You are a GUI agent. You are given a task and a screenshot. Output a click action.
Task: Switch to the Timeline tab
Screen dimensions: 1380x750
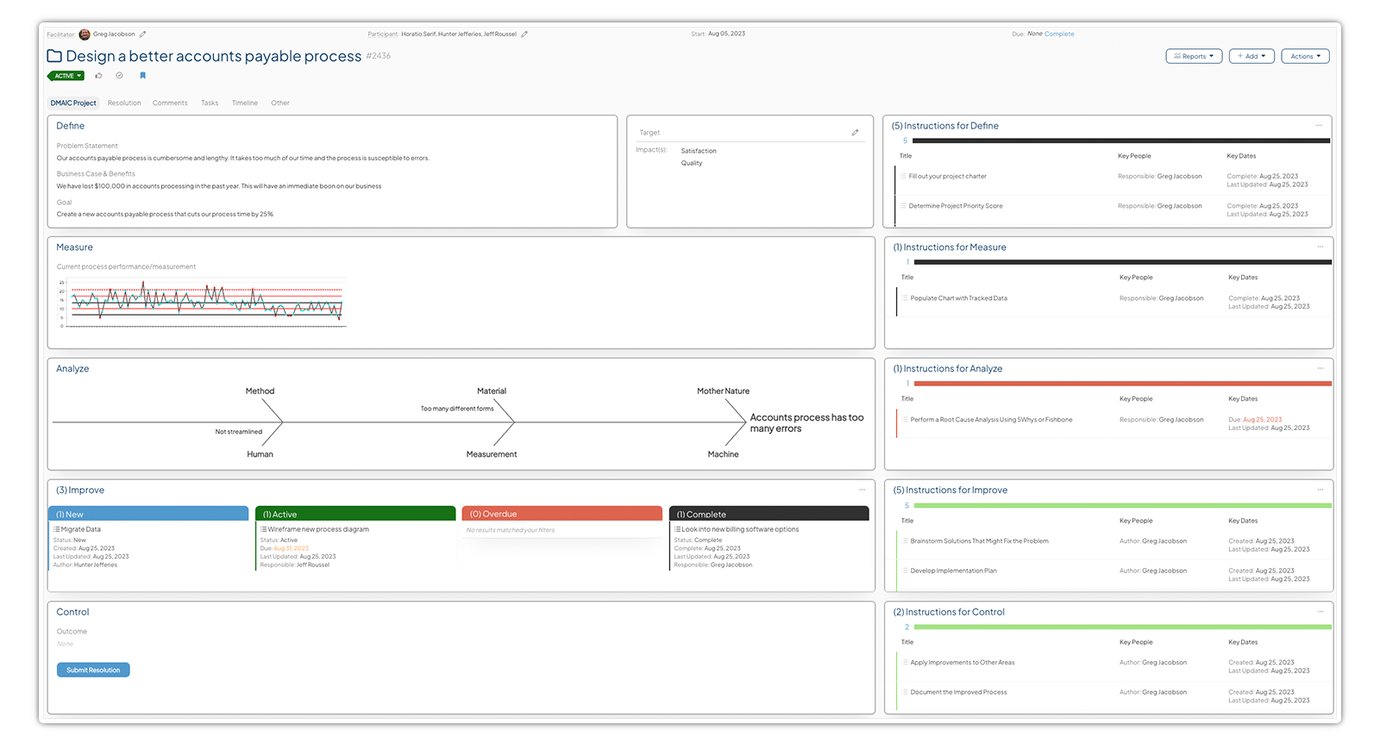(x=245, y=102)
